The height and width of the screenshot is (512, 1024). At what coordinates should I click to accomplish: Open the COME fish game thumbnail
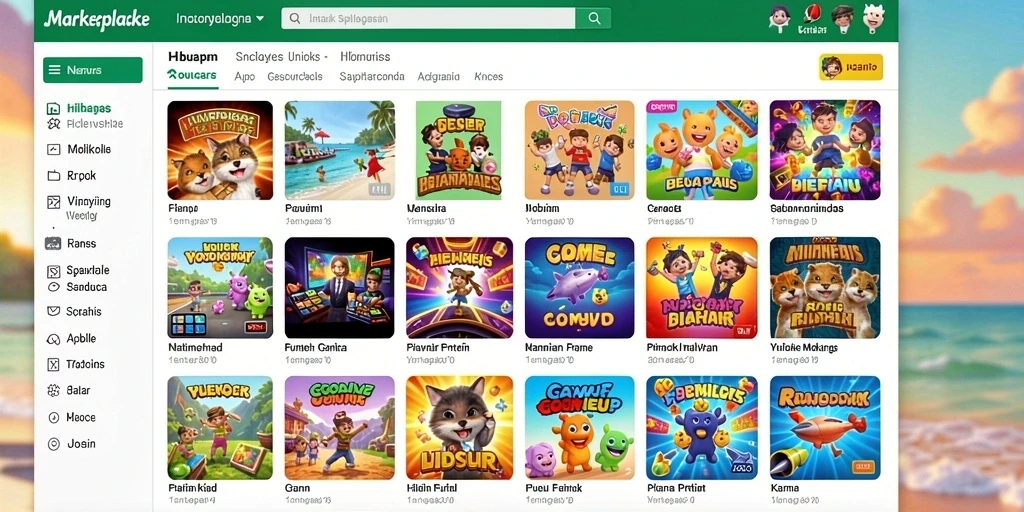(579, 287)
